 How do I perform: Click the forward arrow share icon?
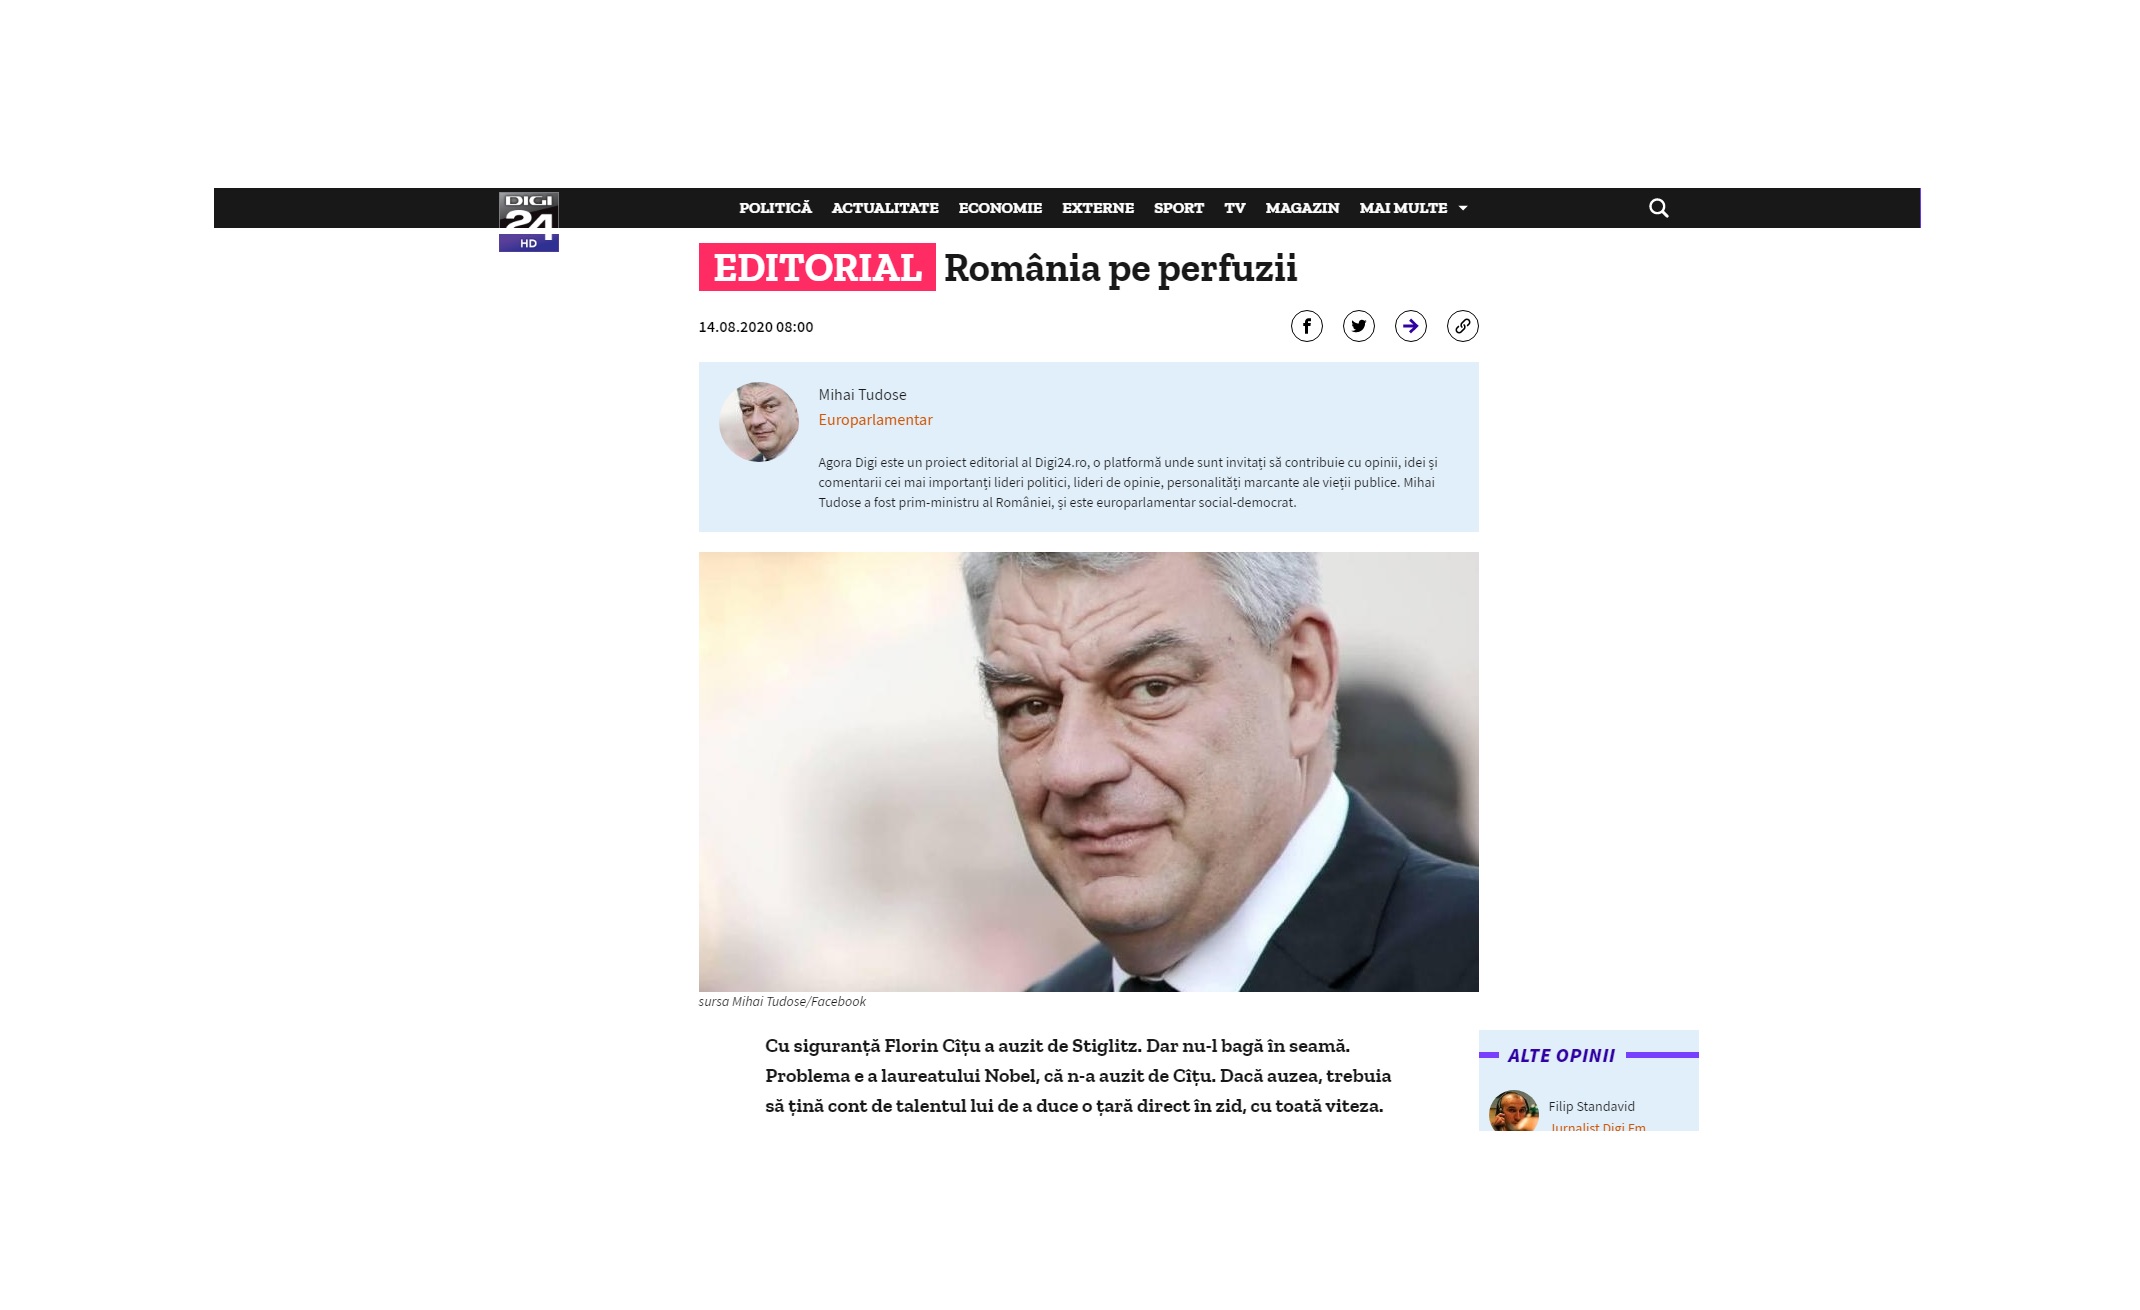[x=1410, y=326]
